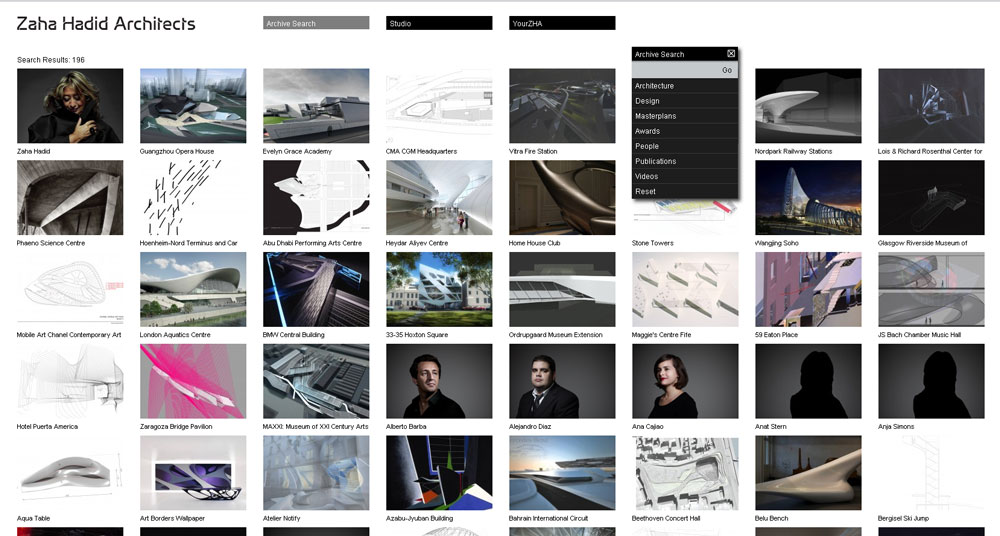Click the Vitra Fire Station caption text
Image resolution: width=1000 pixels, height=536 pixels.
533,151
